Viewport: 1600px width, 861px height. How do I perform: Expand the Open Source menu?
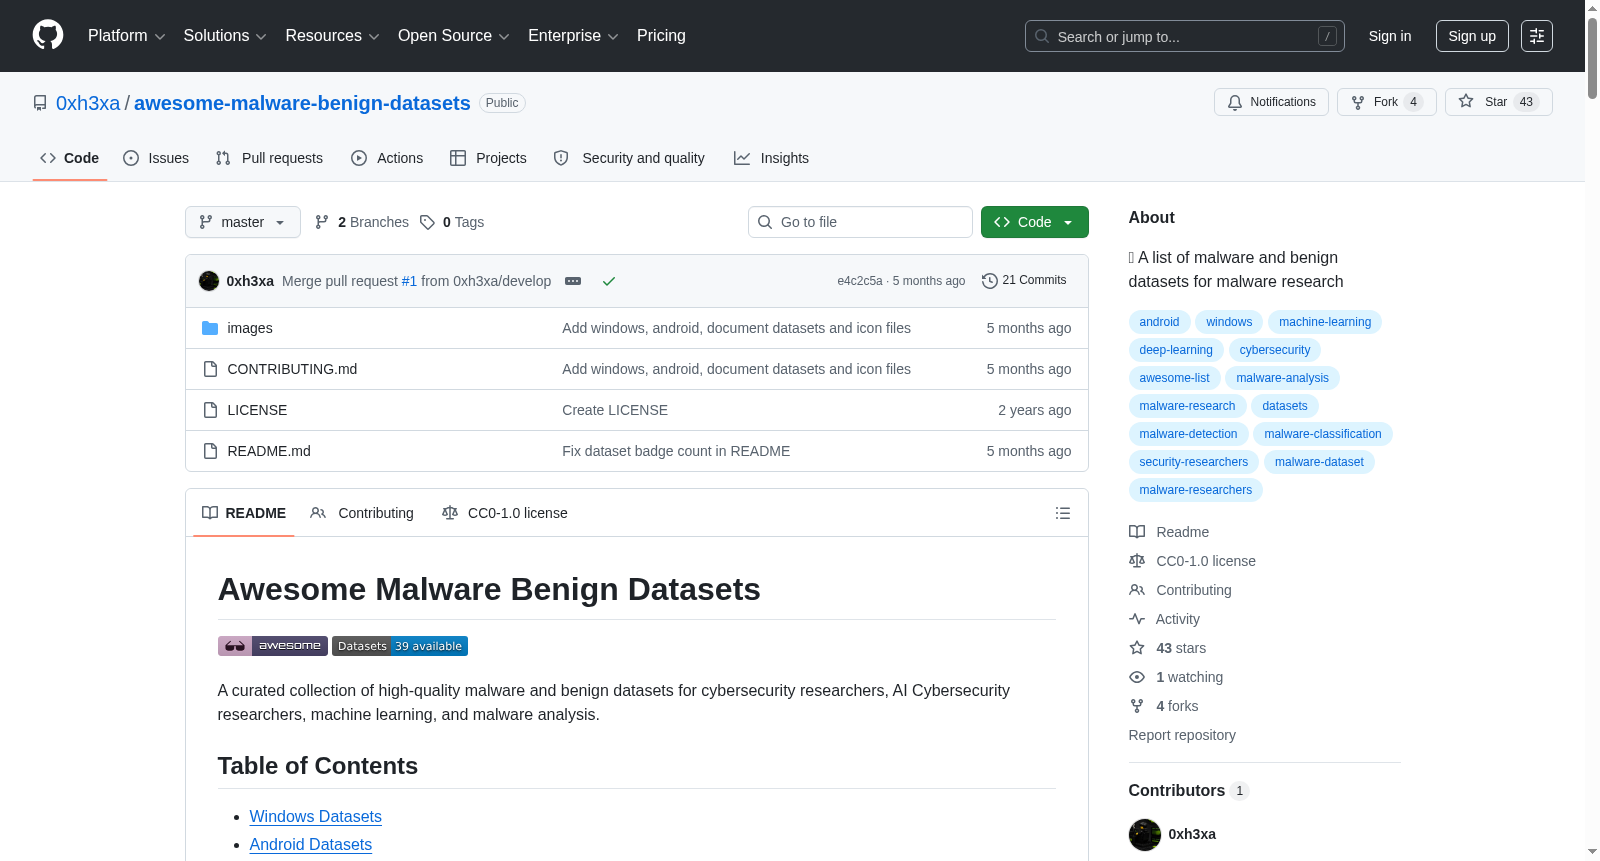(454, 36)
